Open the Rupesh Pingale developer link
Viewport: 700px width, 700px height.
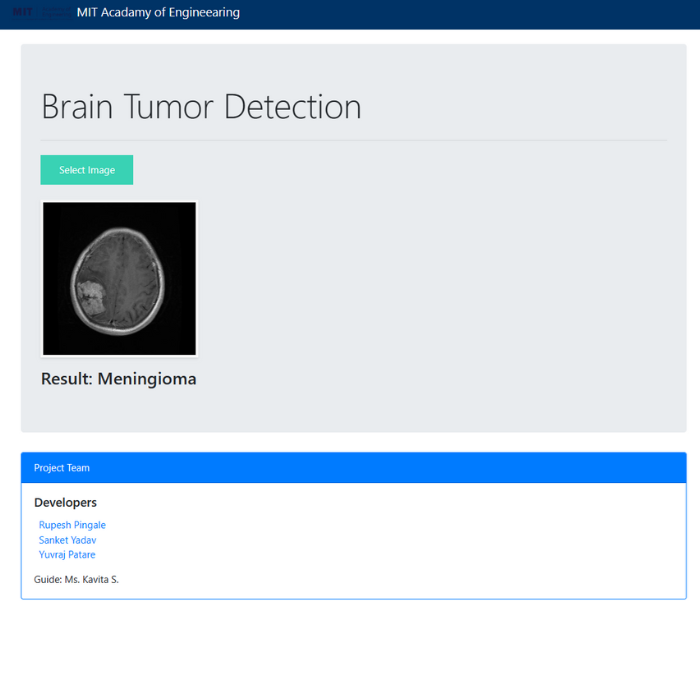(72, 525)
